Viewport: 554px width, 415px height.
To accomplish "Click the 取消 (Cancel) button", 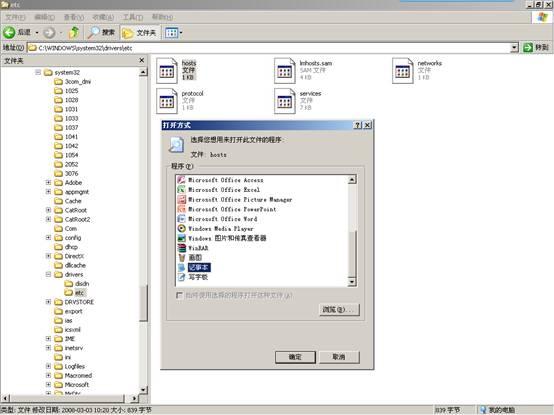I will [339, 357].
